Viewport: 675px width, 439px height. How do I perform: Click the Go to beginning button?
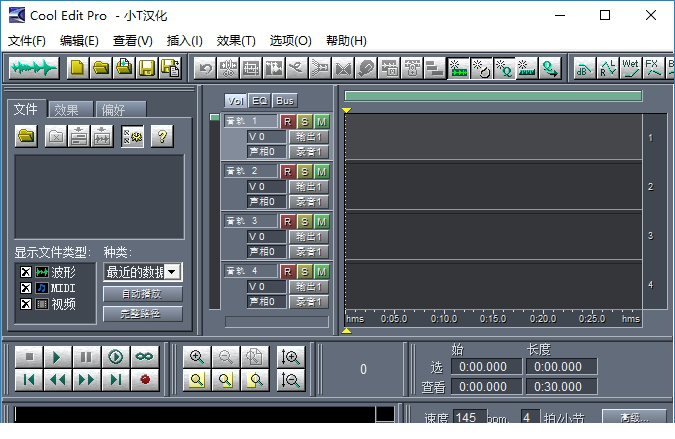click(x=29, y=380)
